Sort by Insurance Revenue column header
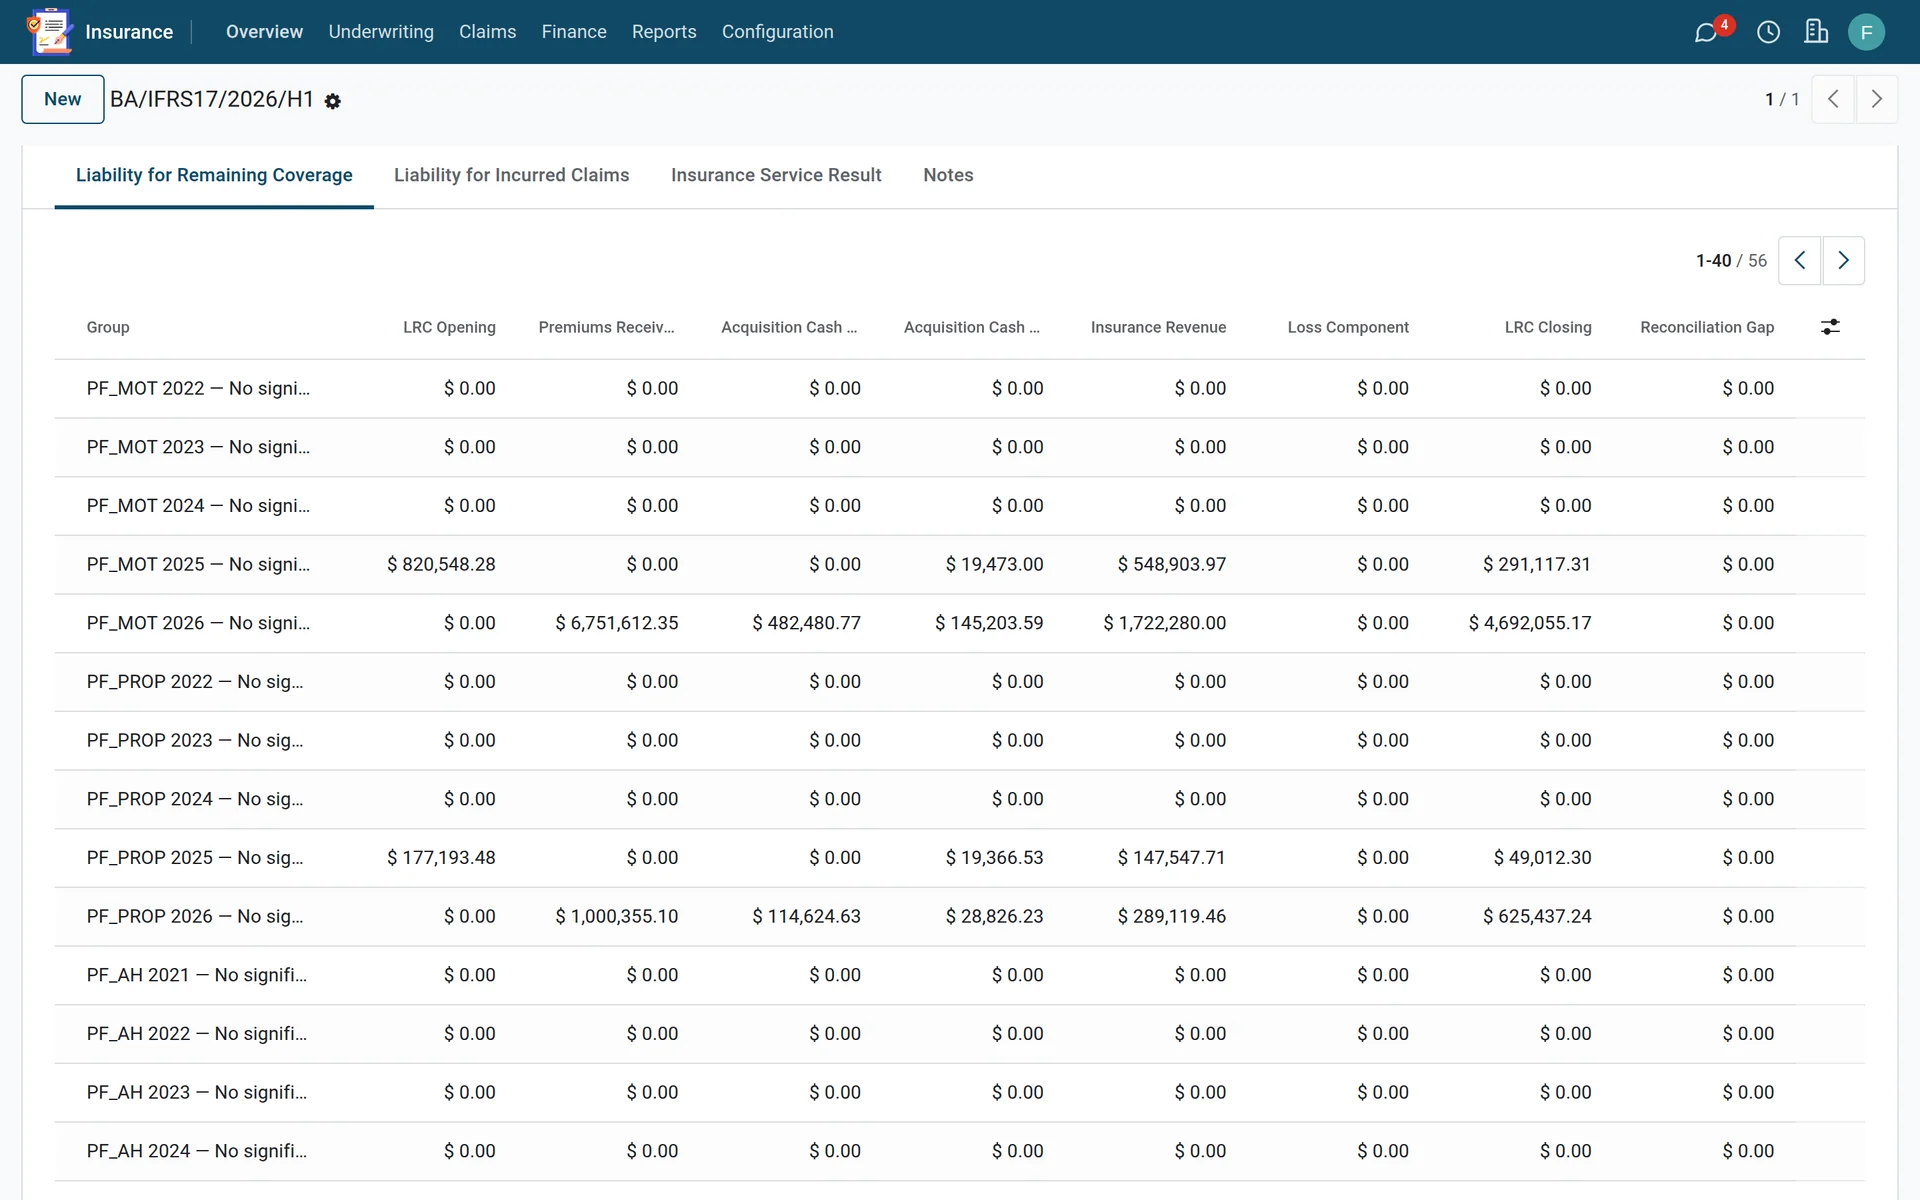 point(1158,327)
